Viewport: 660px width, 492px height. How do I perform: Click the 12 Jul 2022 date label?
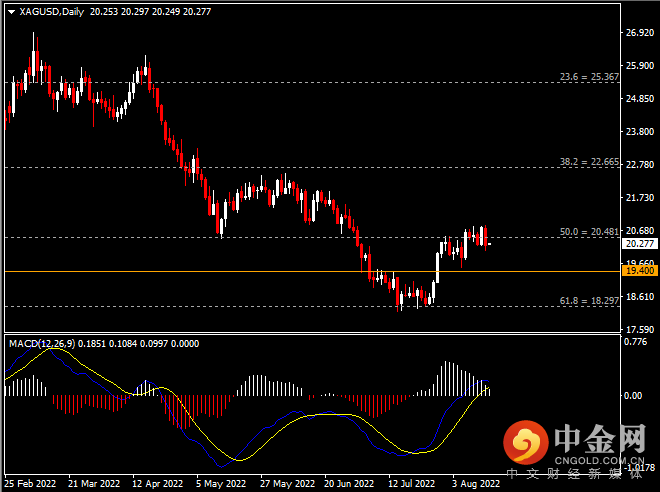[412, 484]
